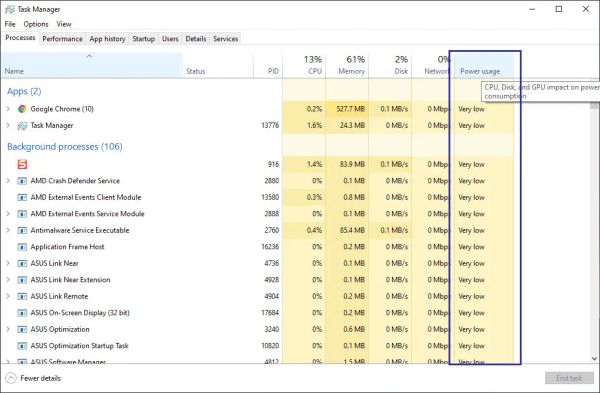Switch to the Services tab

[225, 39]
